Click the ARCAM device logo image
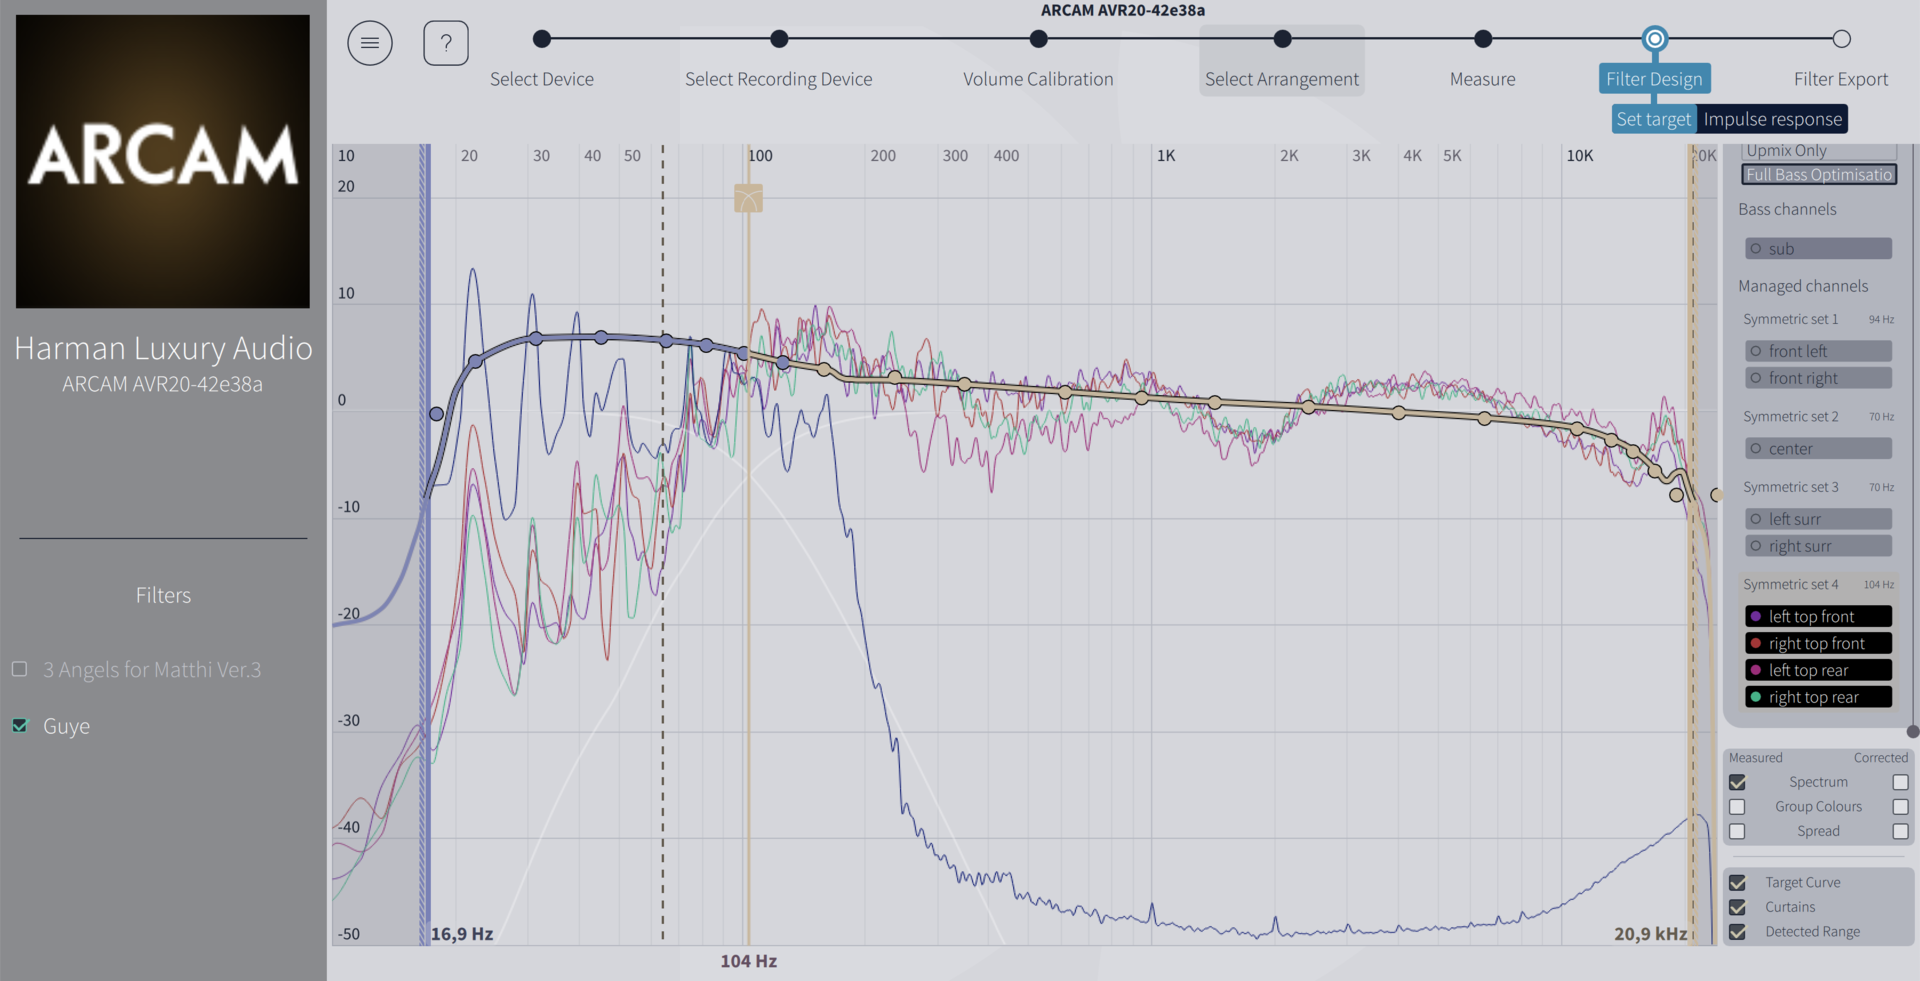 point(163,161)
